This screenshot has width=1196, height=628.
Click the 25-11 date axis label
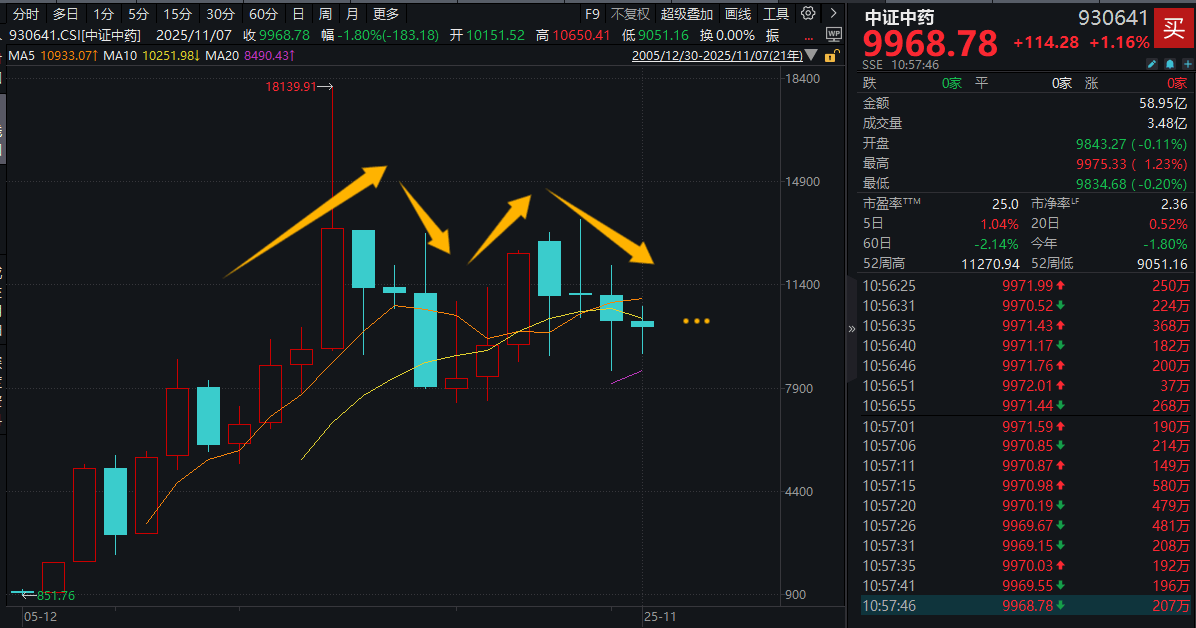point(660,617)
